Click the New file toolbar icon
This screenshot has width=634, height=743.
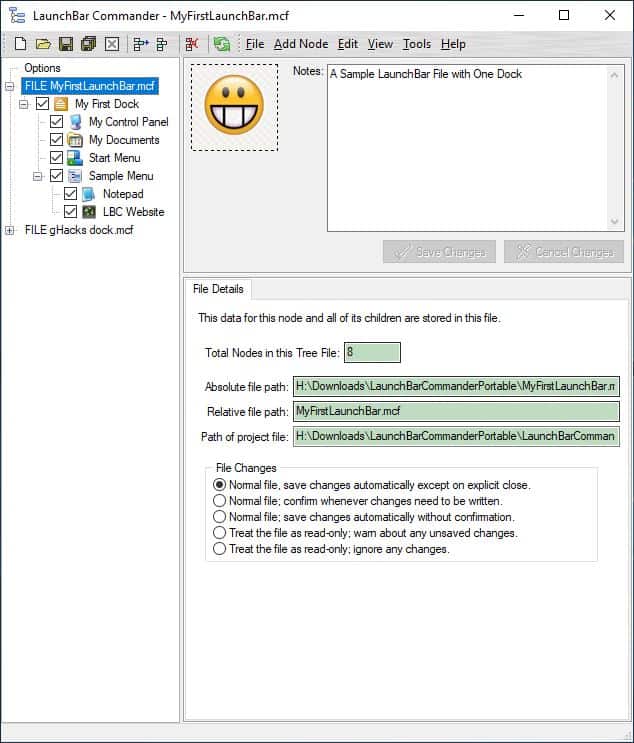20,44
